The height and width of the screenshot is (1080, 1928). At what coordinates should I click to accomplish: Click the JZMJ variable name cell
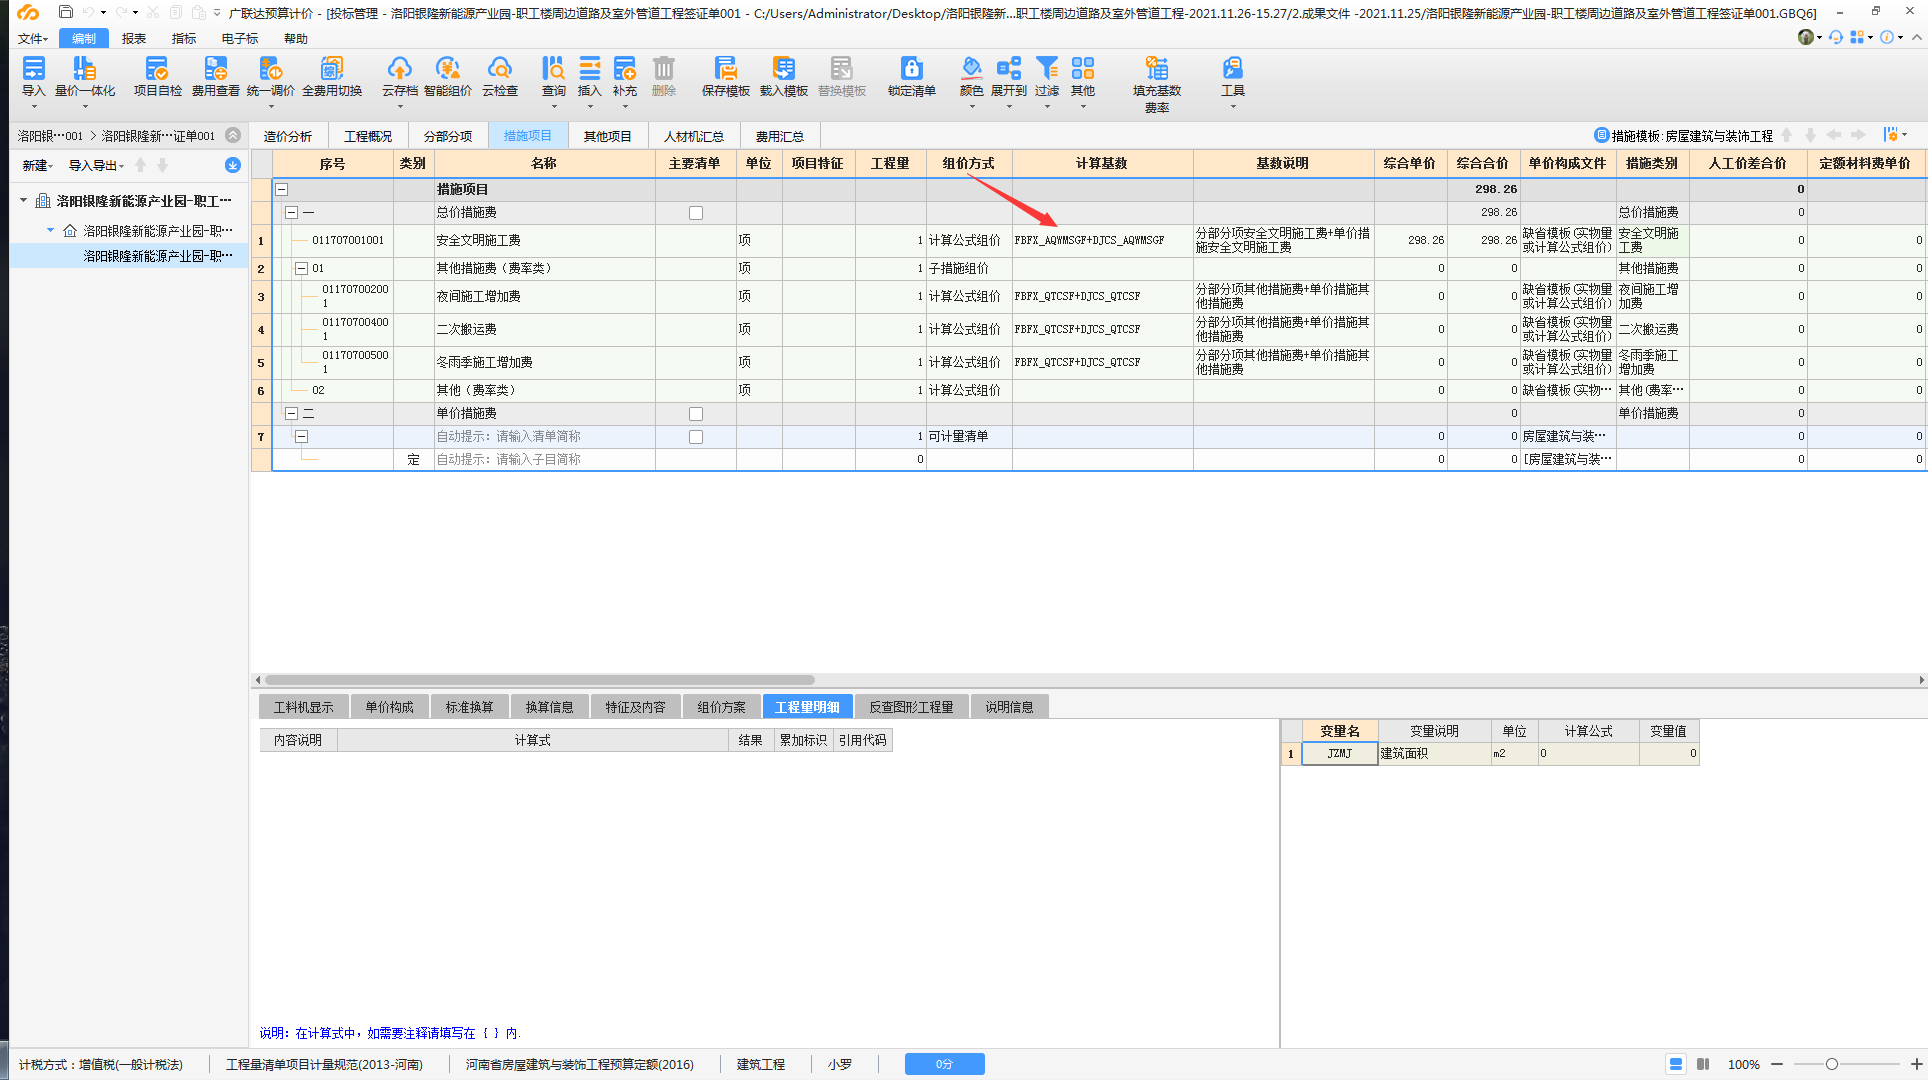point(1339,754)
